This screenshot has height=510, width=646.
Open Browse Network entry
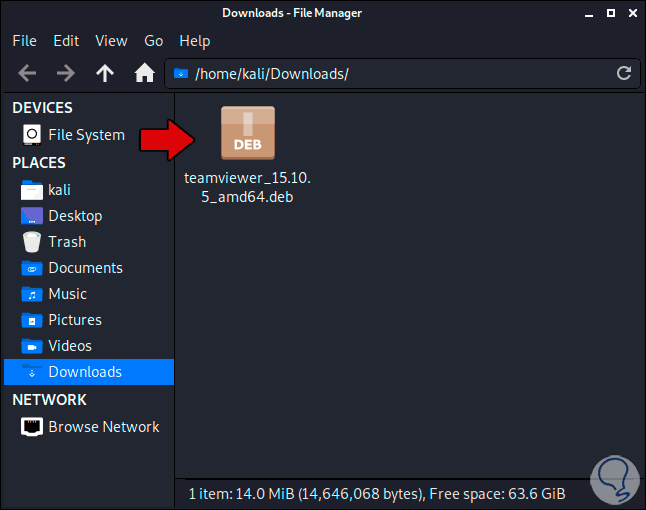[x=89, y=427]
